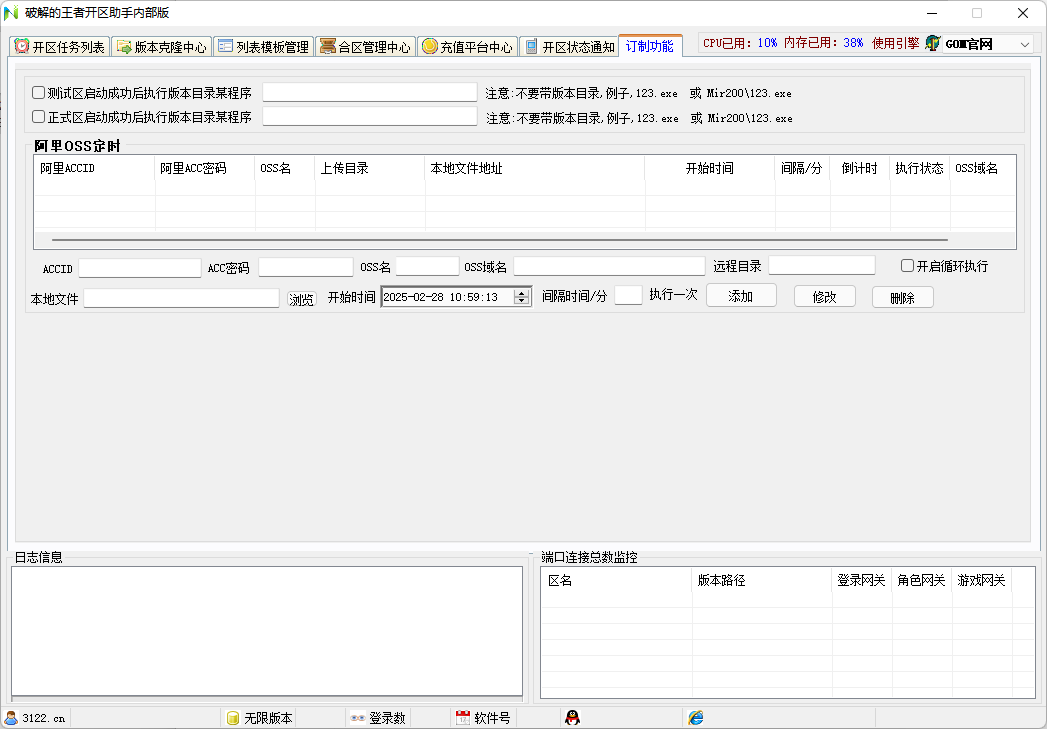Click the 登录网关 column header
The height and width of the screenshot is (729, 1047).
pyautogui.click(x=862, y=580)
